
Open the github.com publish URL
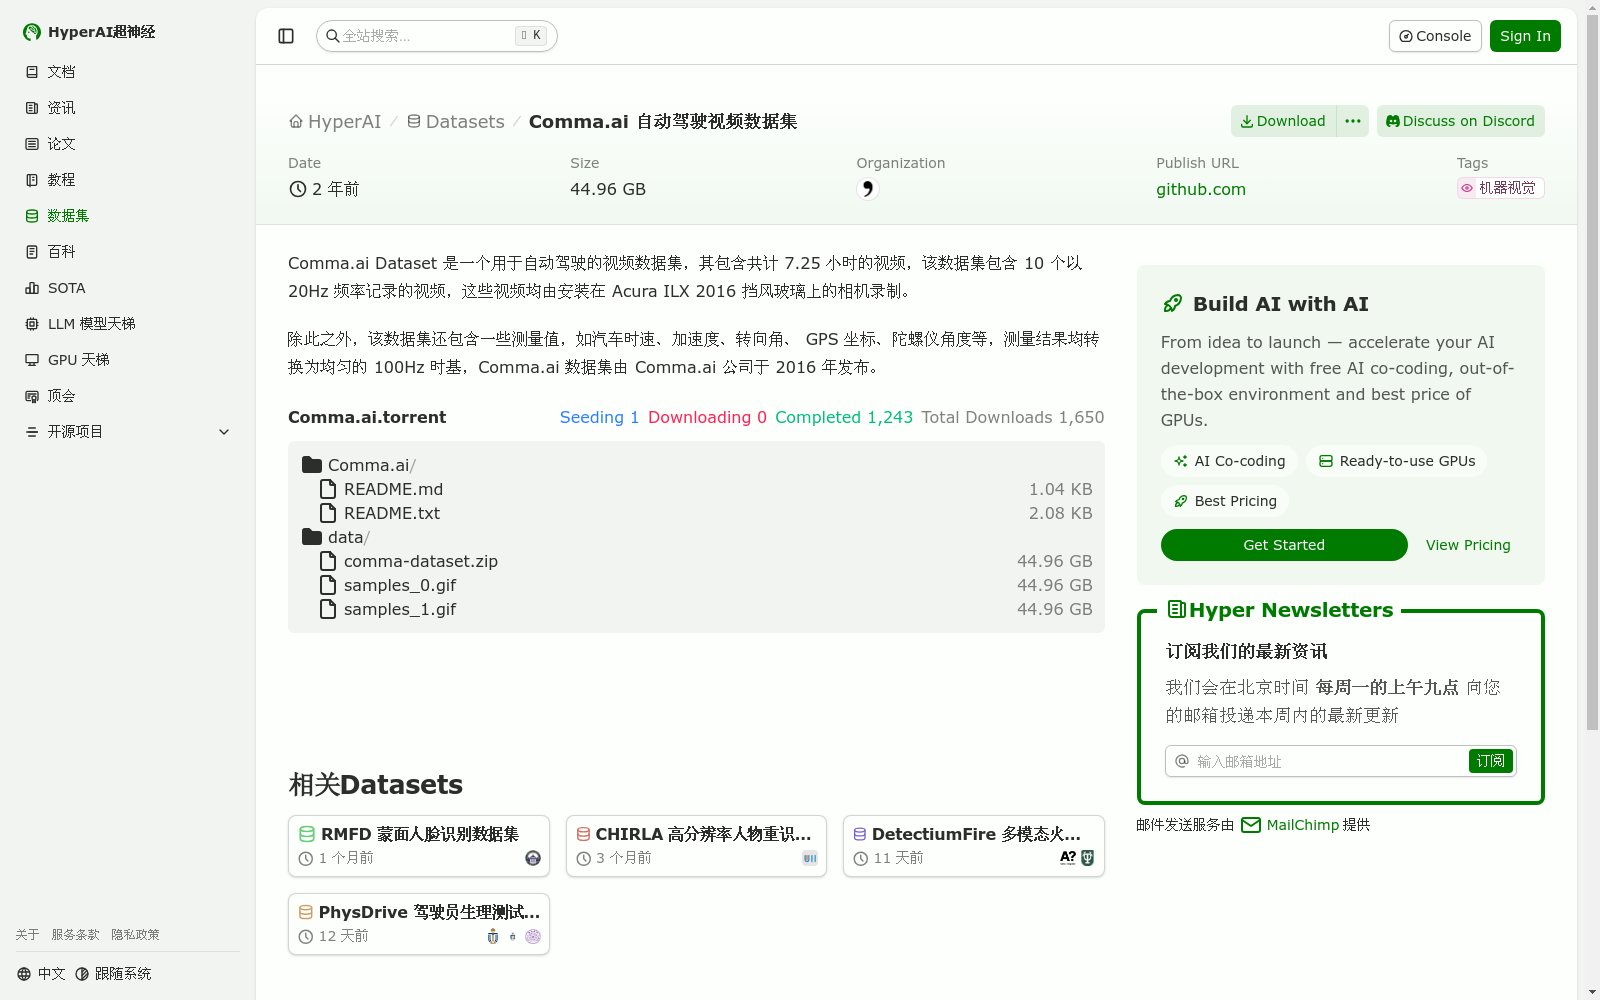click(x=1201, y=189)
